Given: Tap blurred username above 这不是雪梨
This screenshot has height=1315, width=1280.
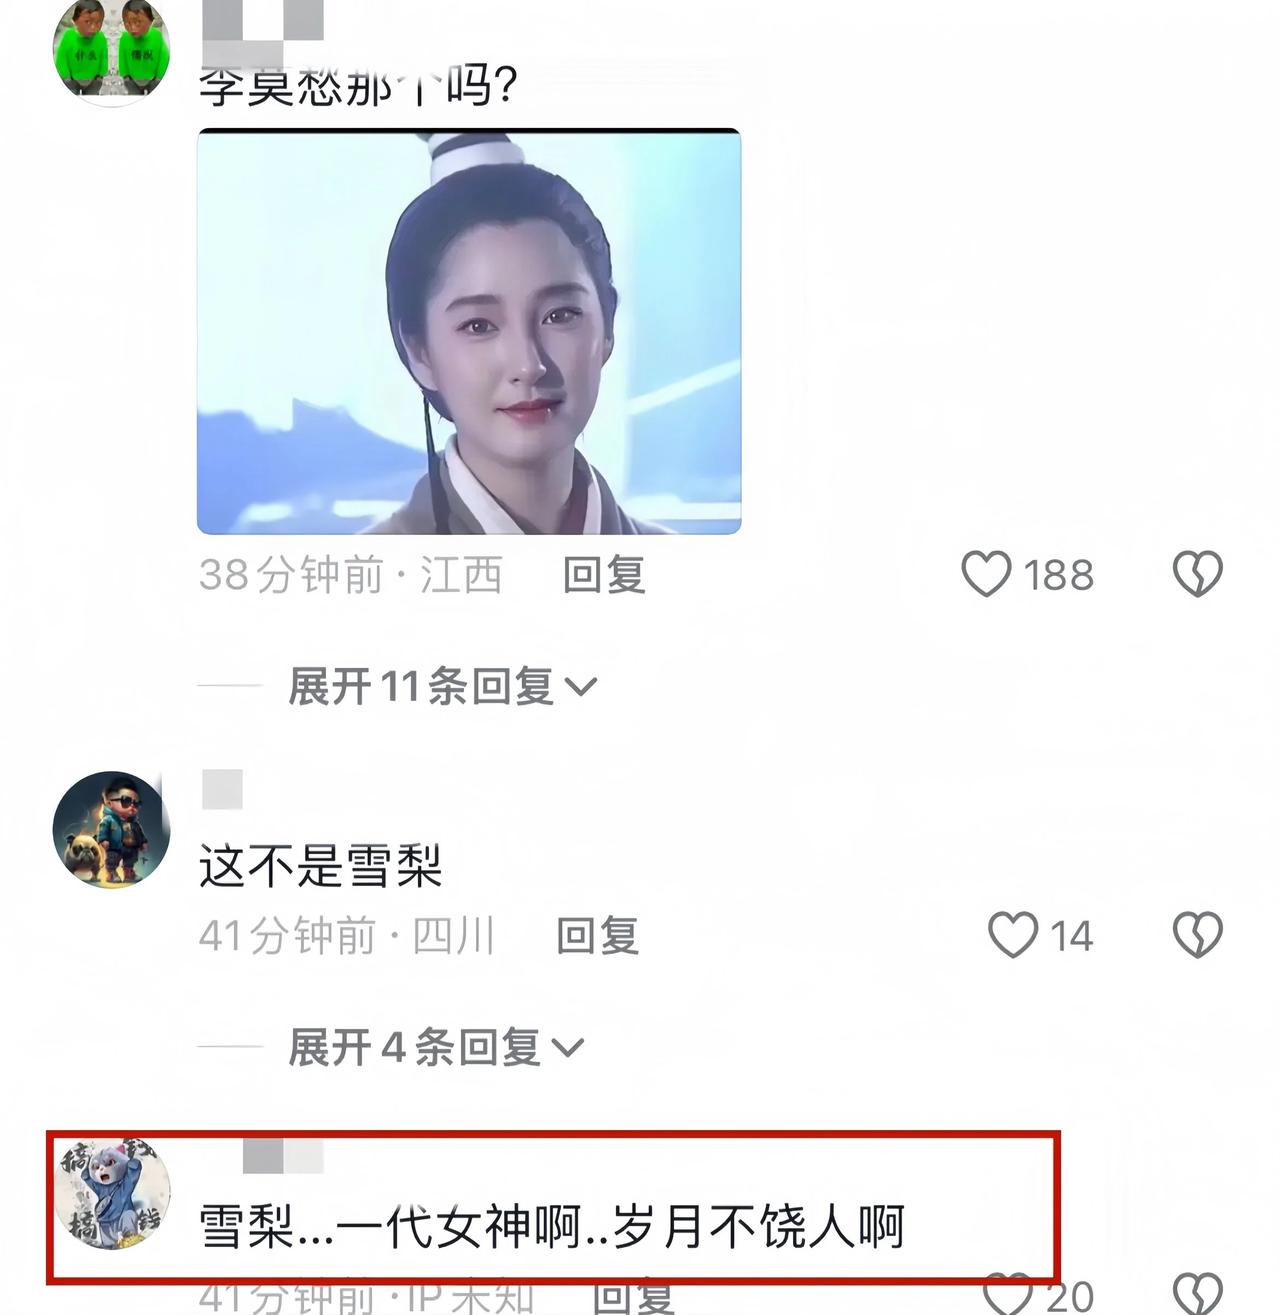Looking at the screenshot, I should click(222, 790).
